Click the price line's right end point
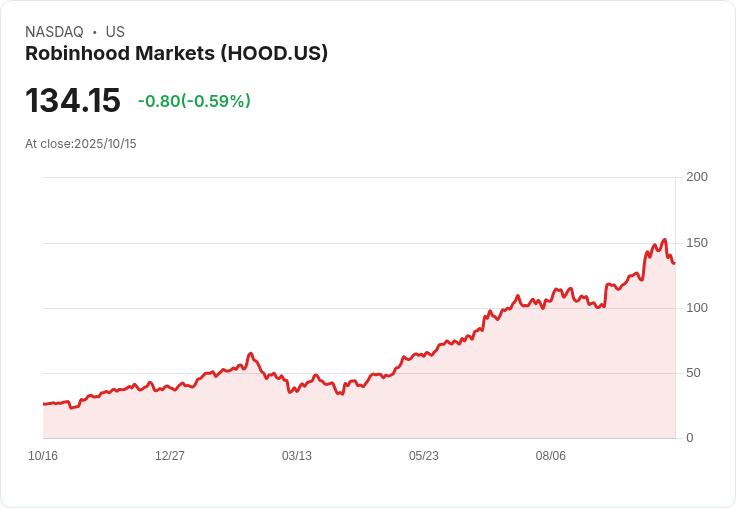736x508 pixels. (x=674, y=263)
